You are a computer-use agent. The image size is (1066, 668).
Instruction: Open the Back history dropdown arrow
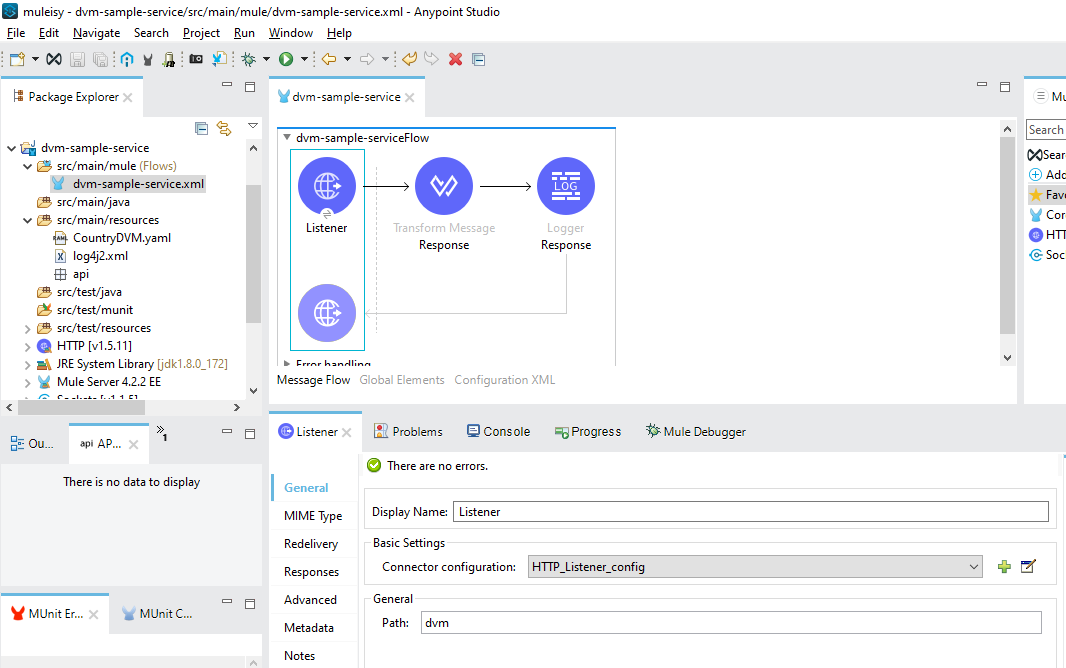[347, 59]
